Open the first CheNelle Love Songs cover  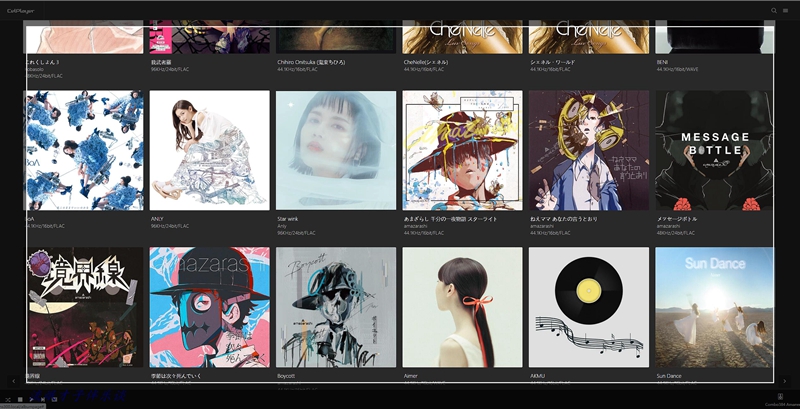point(462,37)
